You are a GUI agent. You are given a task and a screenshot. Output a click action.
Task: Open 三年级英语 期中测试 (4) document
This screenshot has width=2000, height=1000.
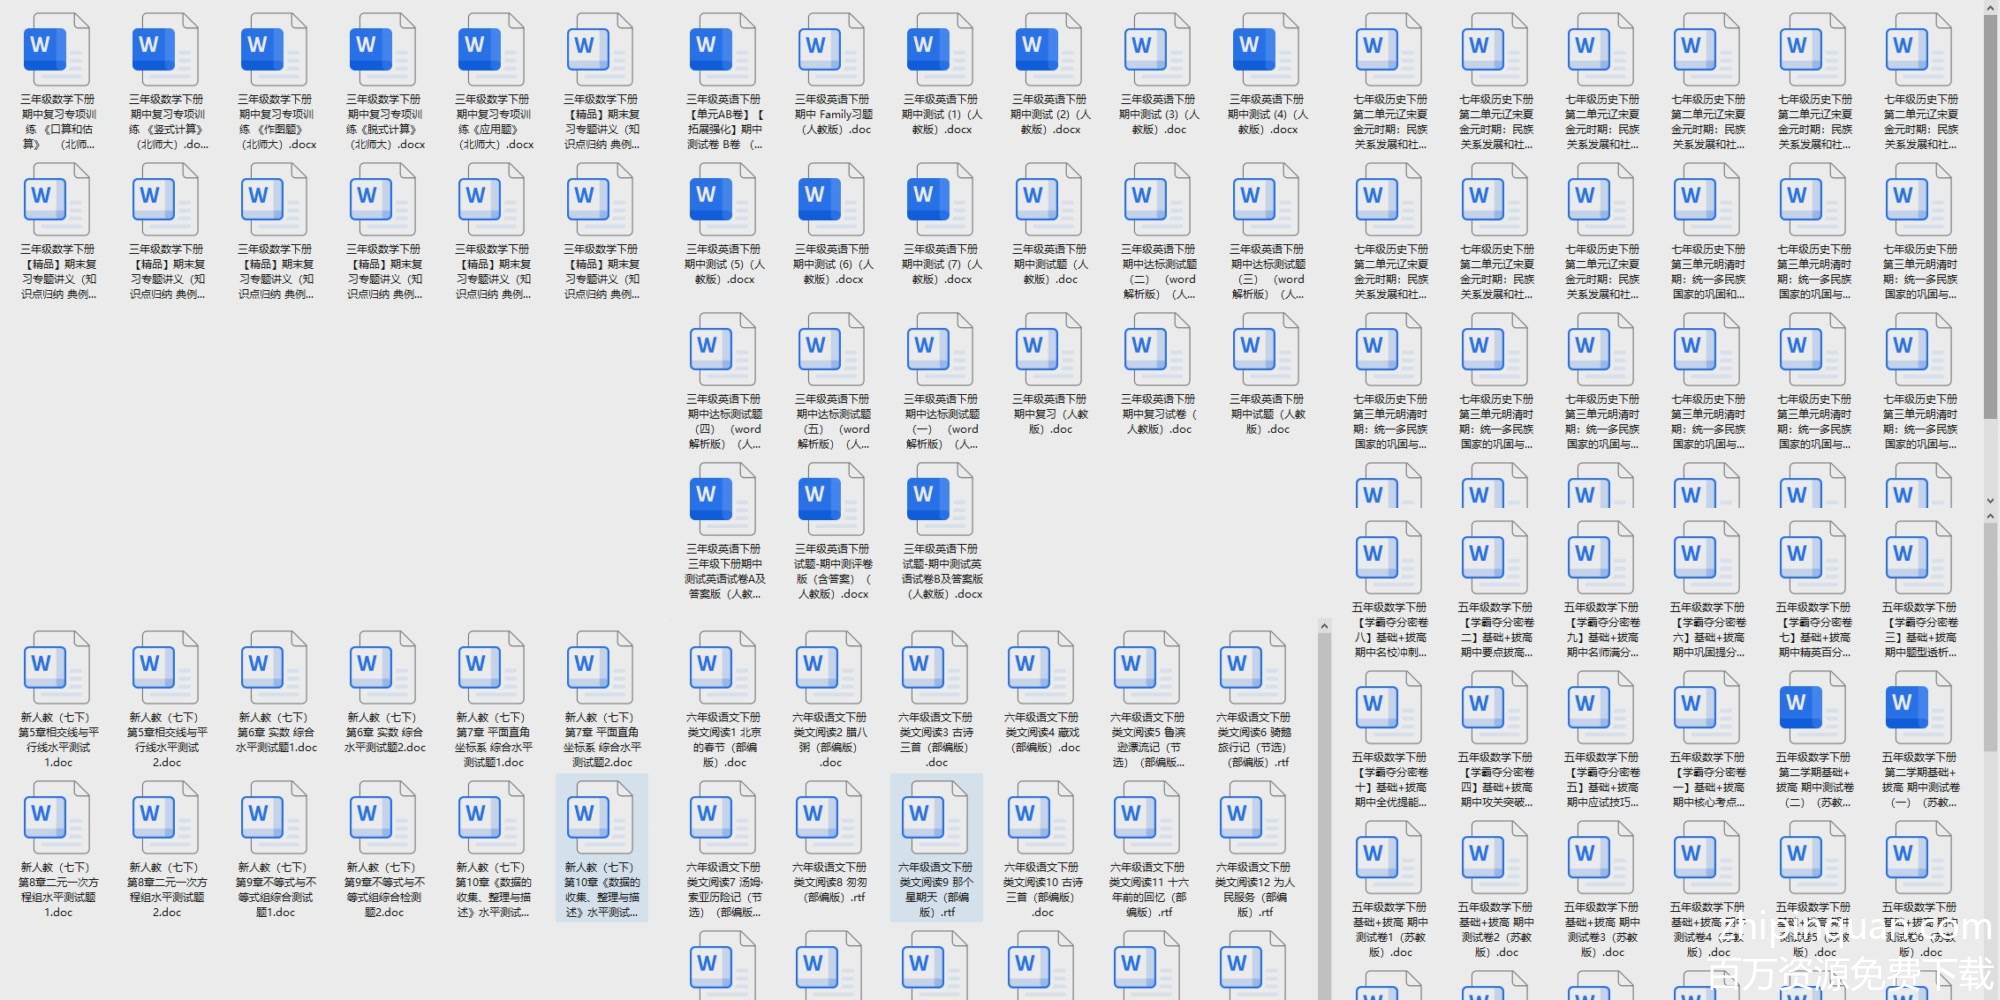pos(1266,52)
